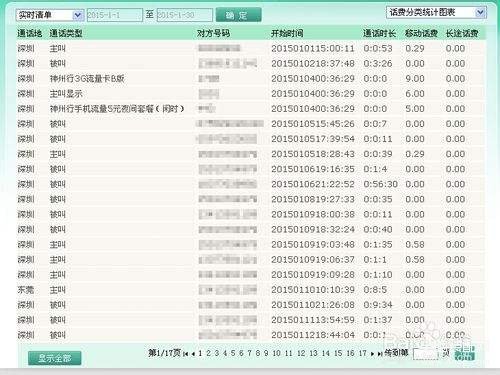Open the 实时清单 dropdown
The image size is (500, 375).
tap(49, 15)
